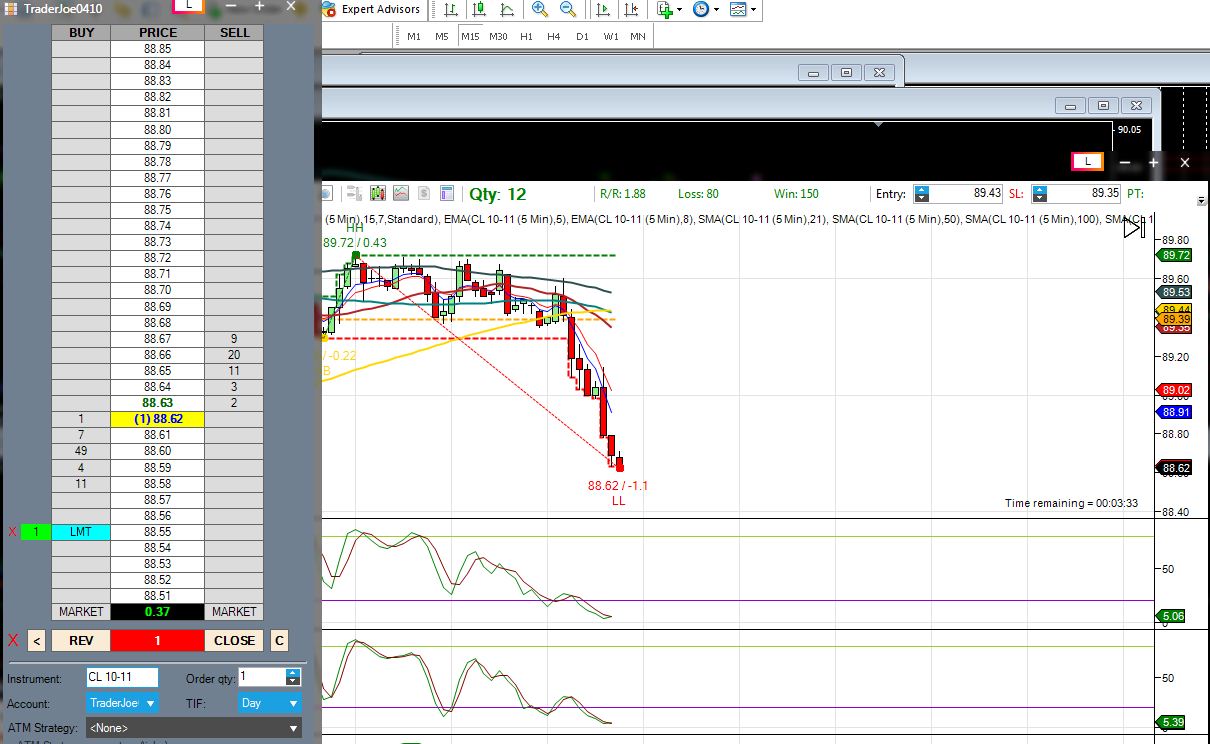The height and width of the screenshot is (744, 1210).
Task: Select the D1 timeframe
Action: (582, 36)
